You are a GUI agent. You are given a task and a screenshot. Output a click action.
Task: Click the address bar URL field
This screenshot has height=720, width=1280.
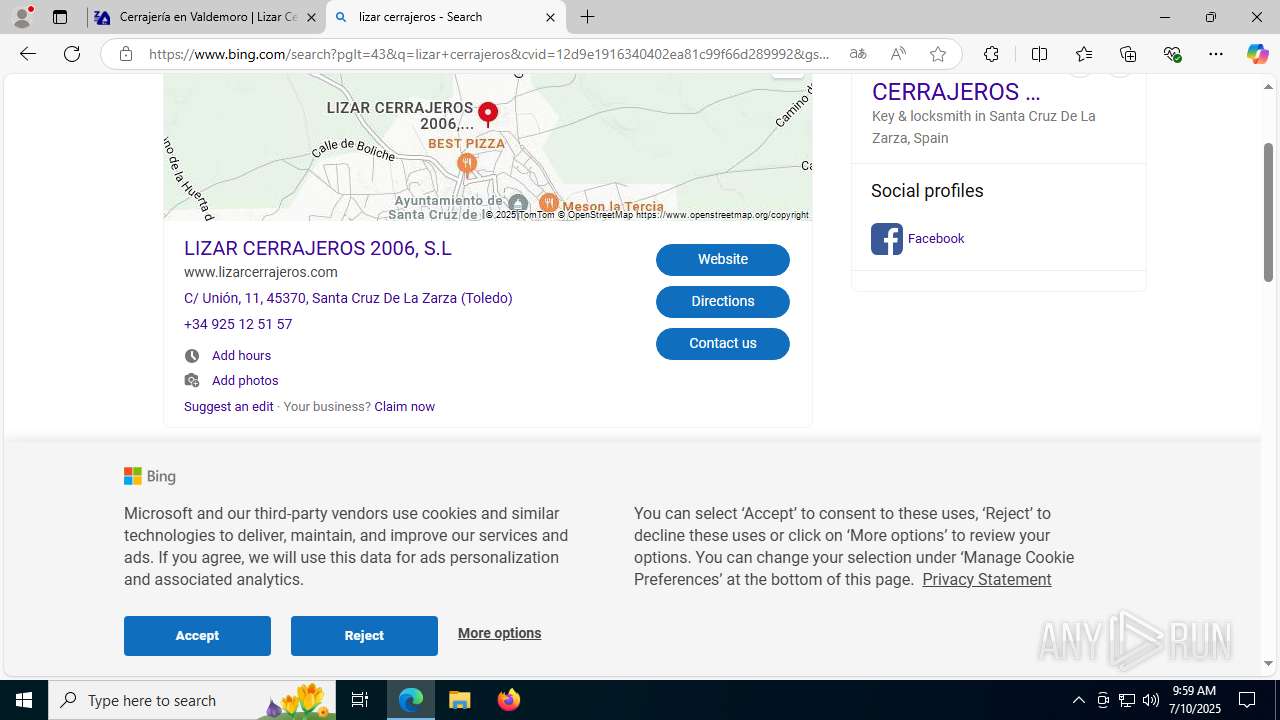click(490, 54)
